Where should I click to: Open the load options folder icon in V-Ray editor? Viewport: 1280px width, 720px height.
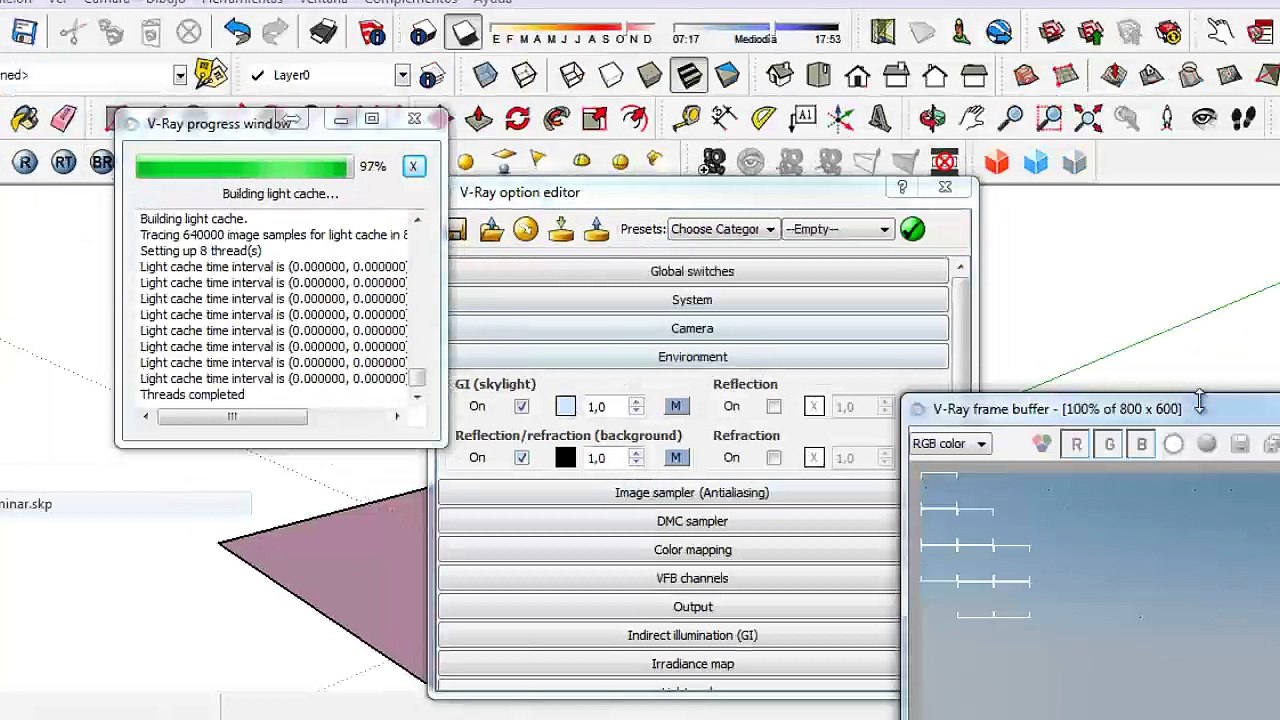click(x=491, y=229)
